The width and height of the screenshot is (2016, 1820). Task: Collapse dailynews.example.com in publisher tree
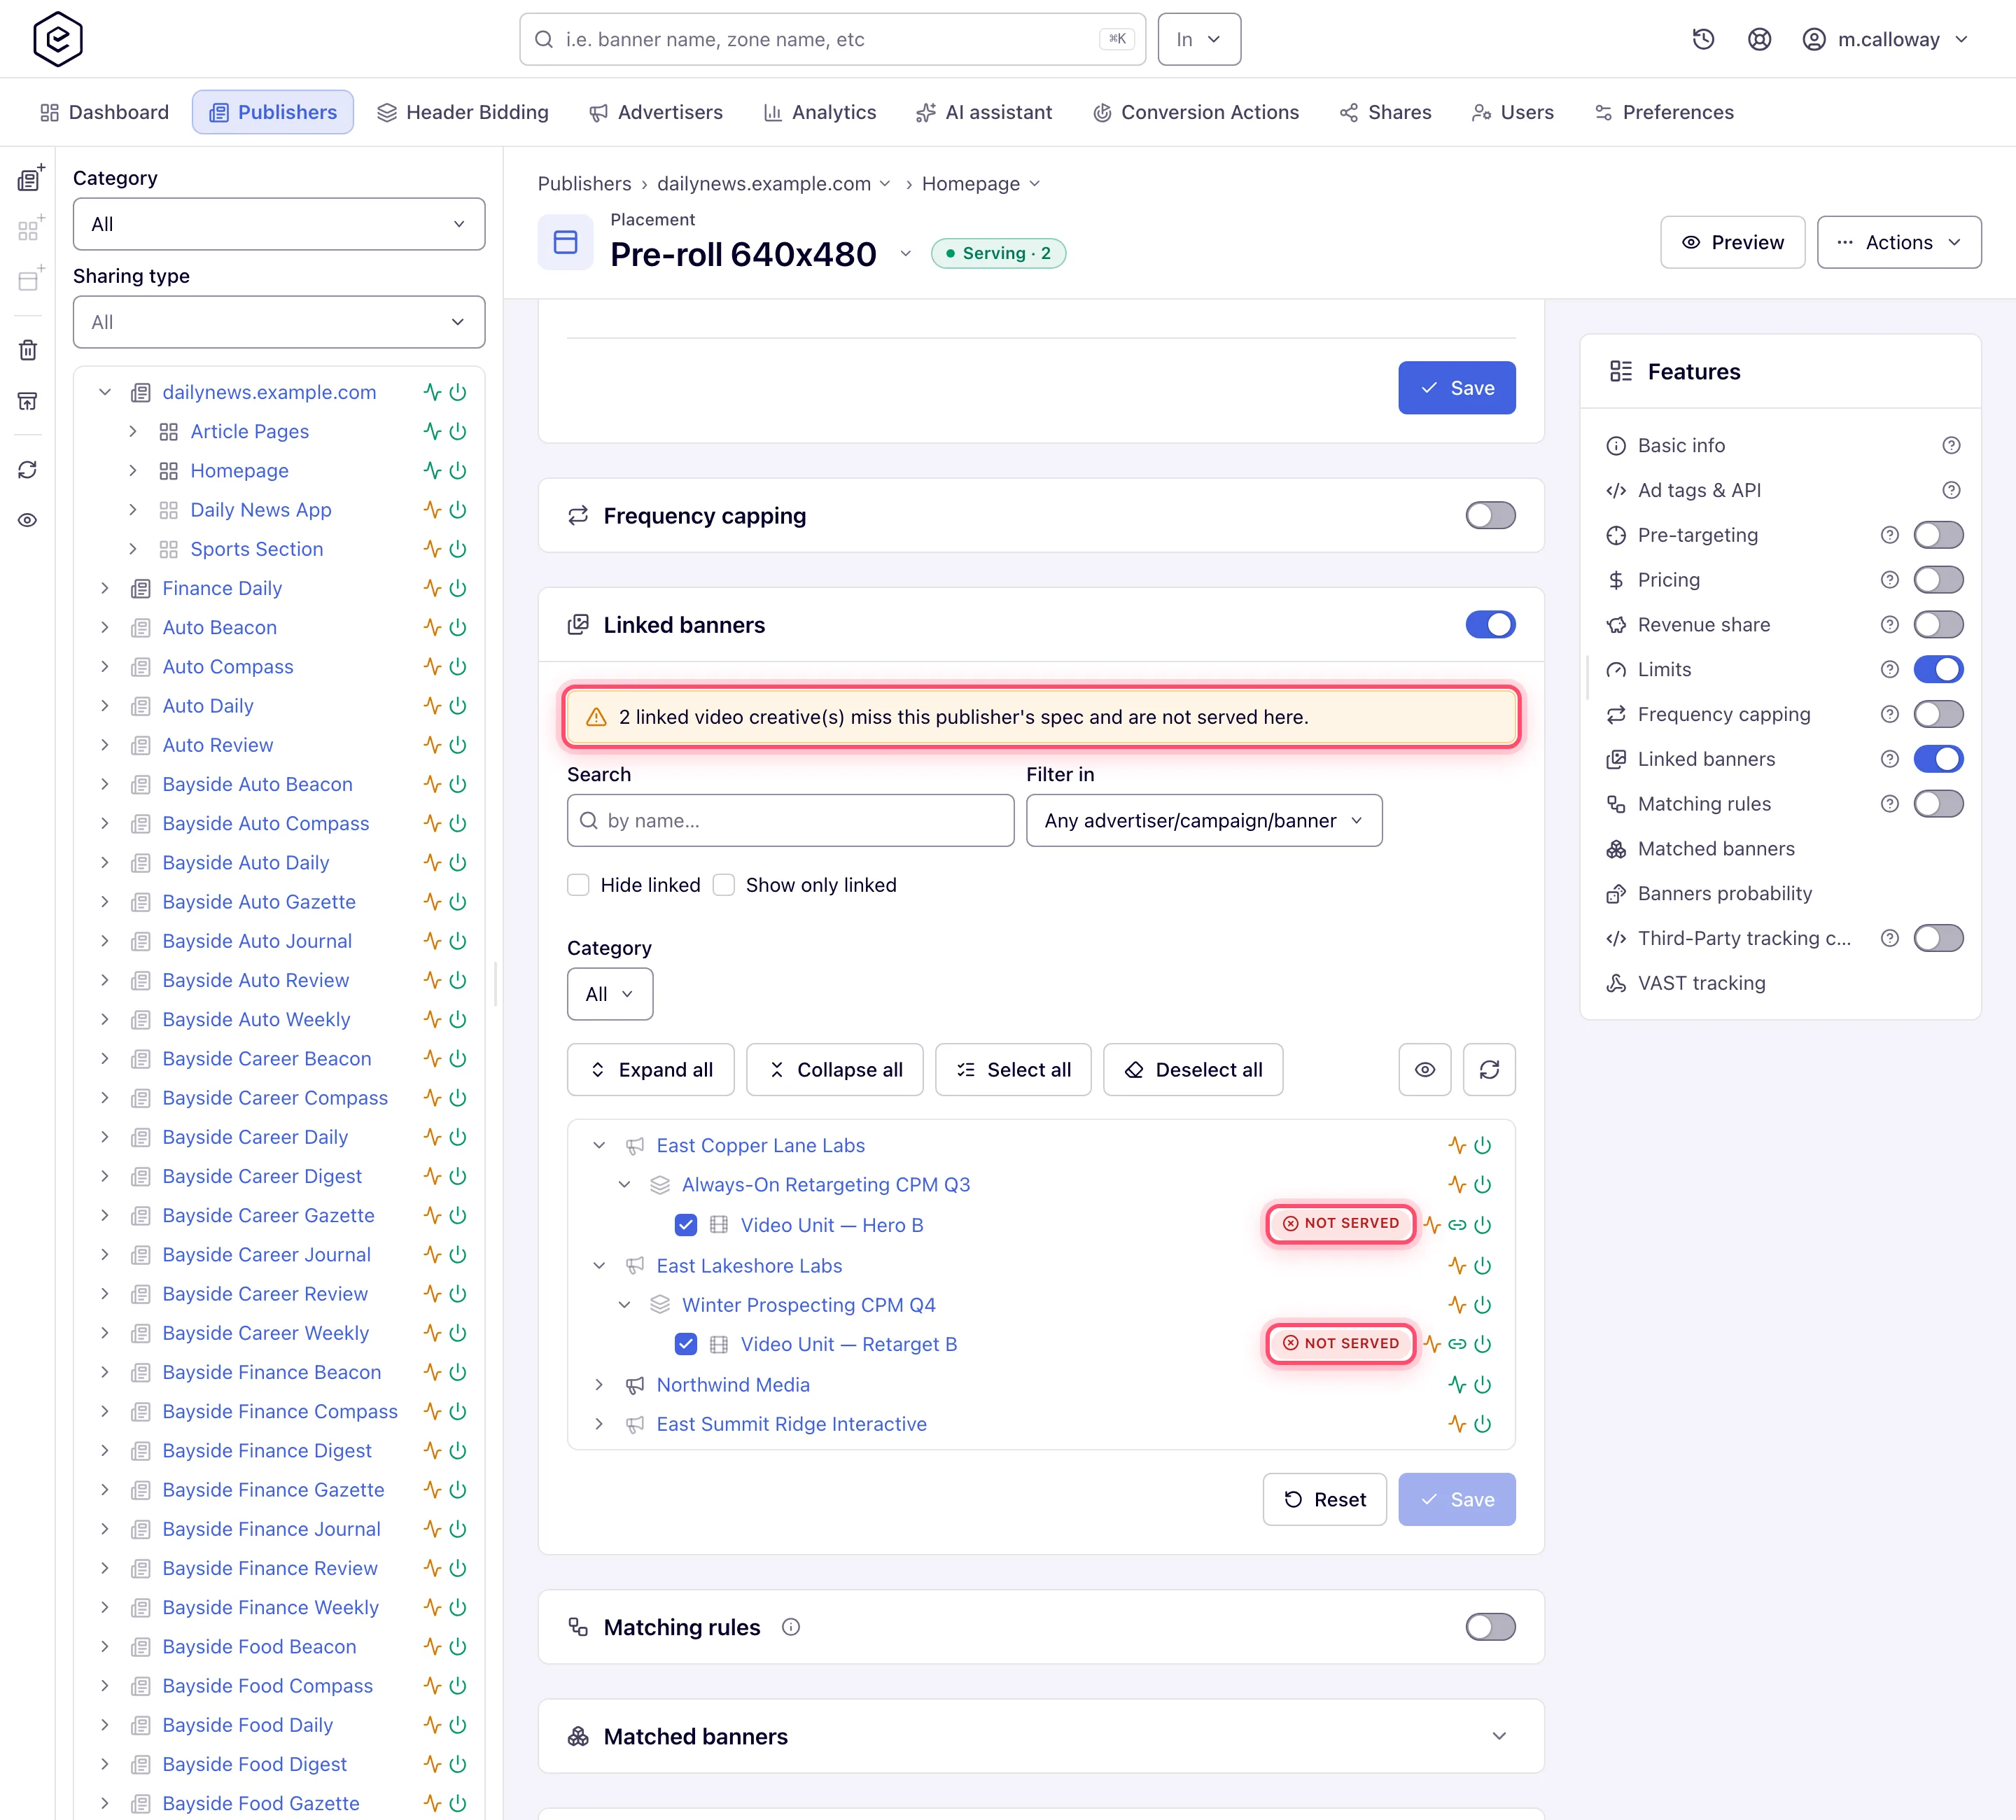point(105,392)
